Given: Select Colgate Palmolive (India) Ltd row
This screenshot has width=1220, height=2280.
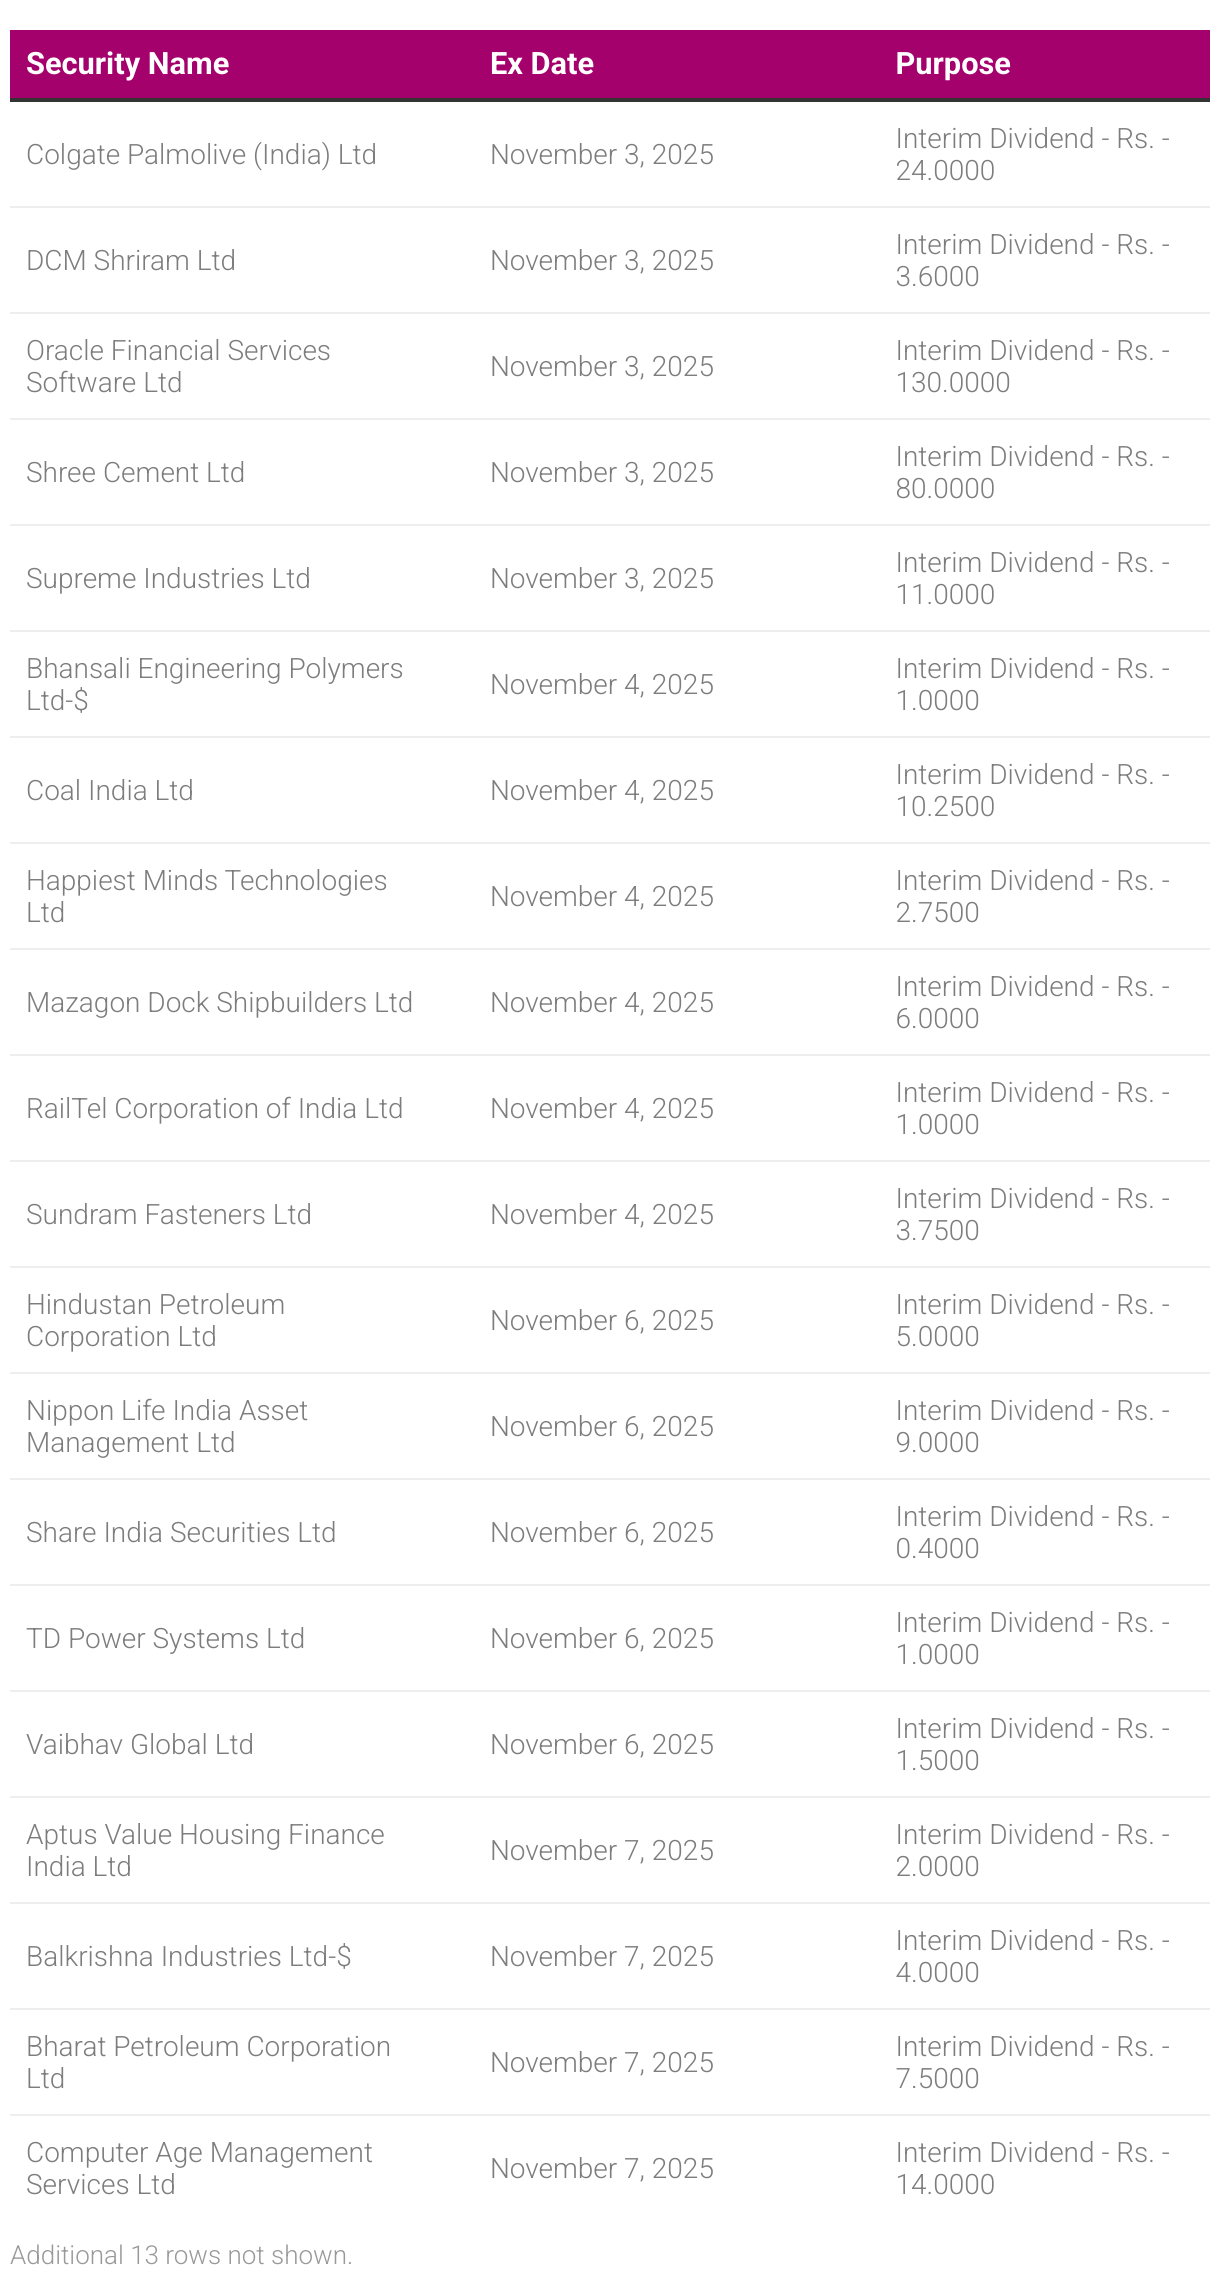Looking at the screenshot, I should 201,155.
